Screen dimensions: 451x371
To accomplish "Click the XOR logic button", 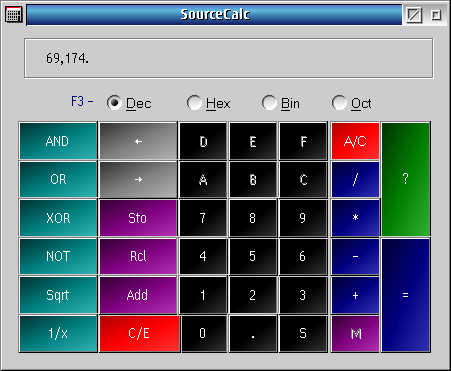I will (58, 218).
